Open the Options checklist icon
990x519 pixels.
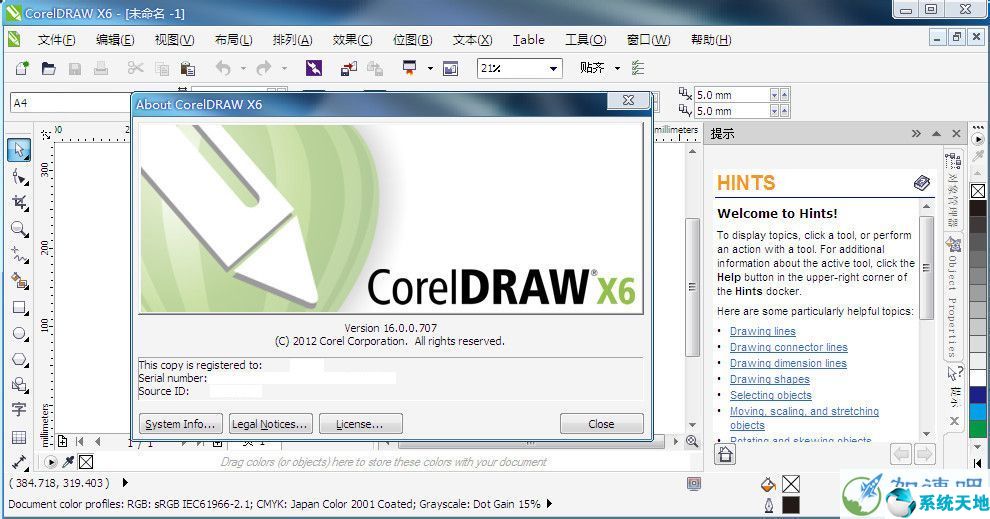638,68
